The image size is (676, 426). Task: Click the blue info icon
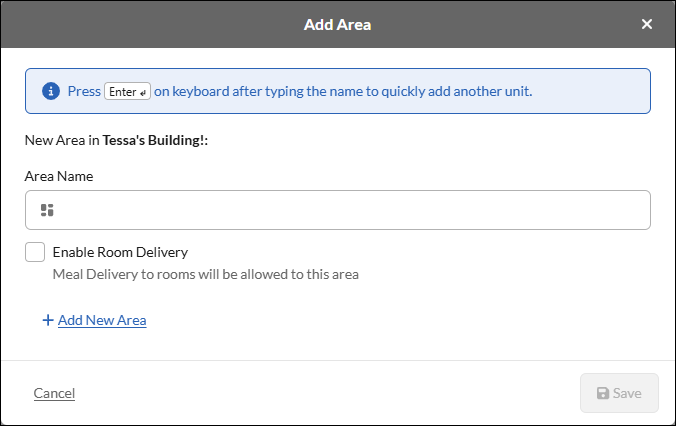point(51,91)
